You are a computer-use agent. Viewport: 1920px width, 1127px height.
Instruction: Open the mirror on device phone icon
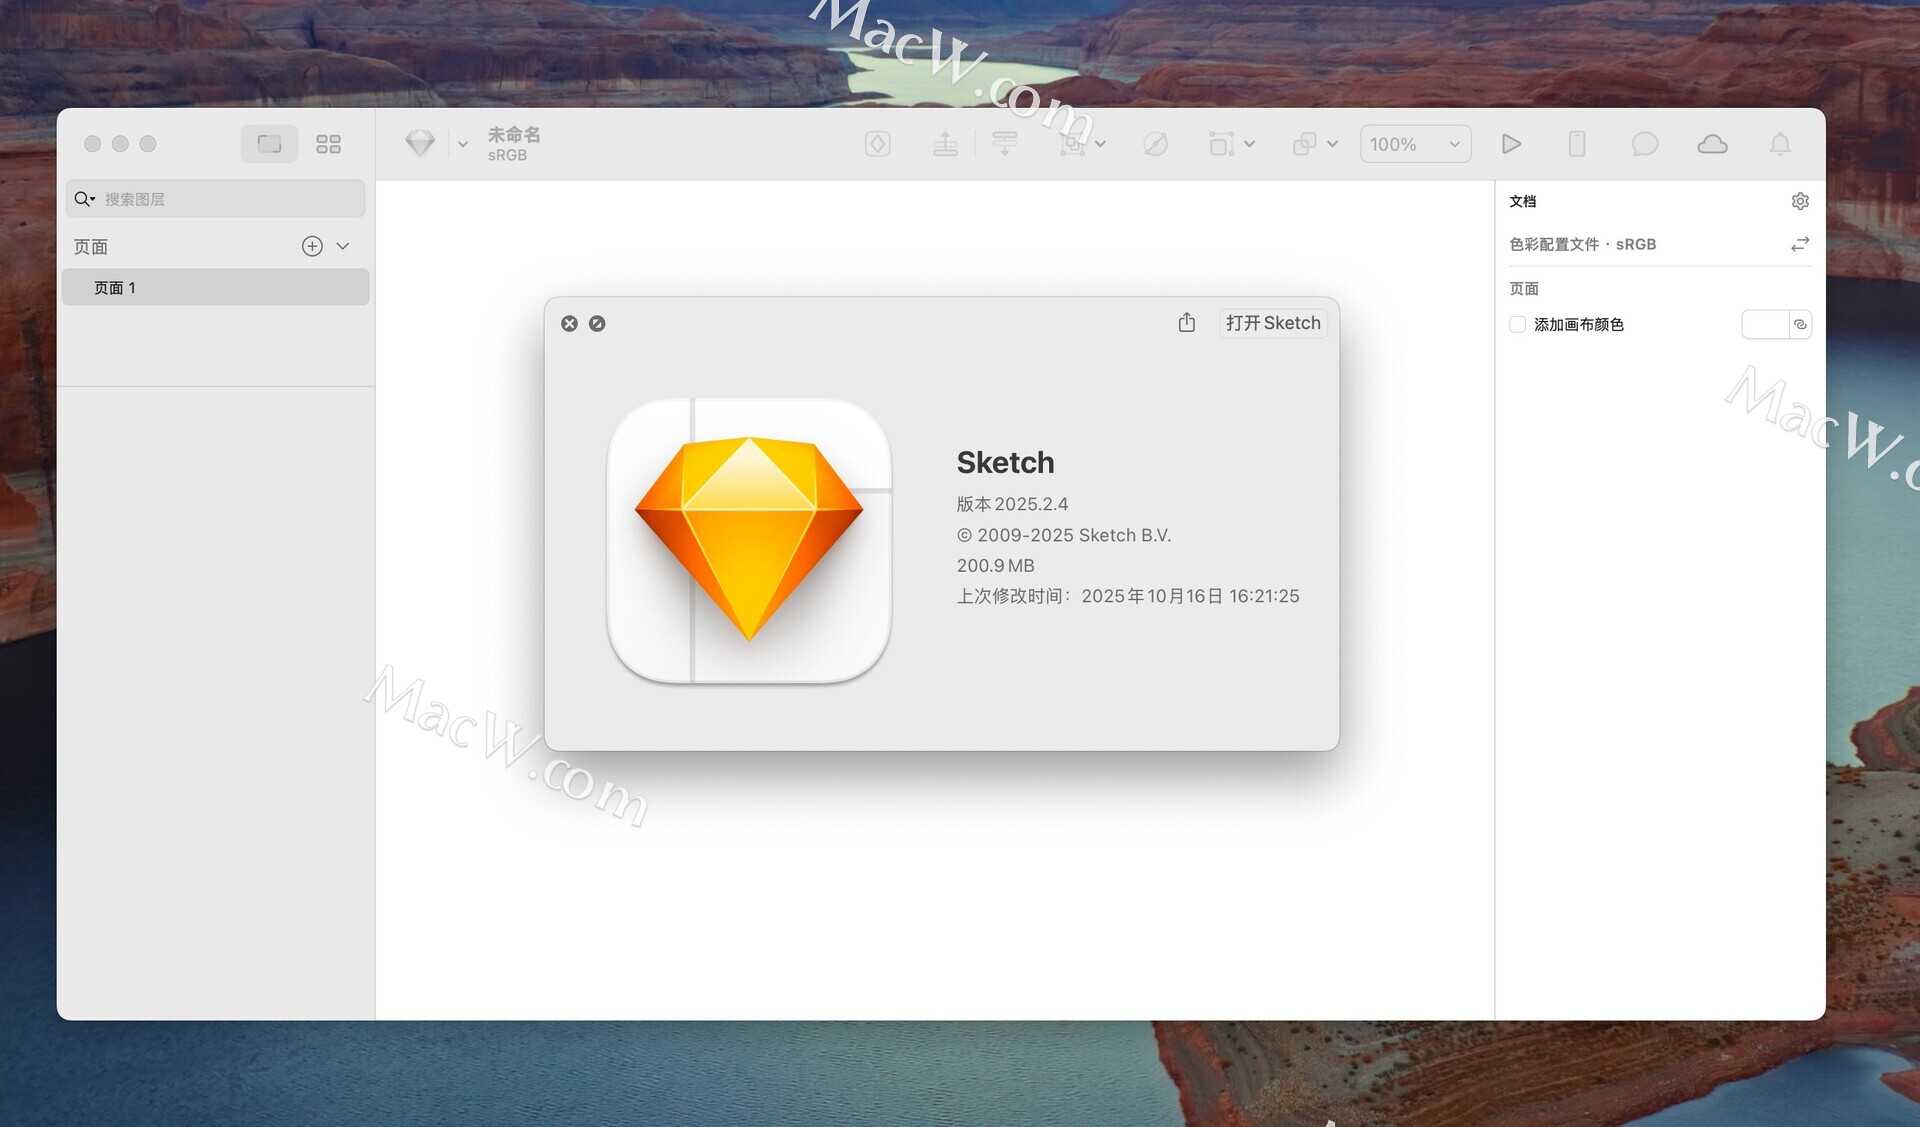pyautogui.click(x=1577, y=144)
